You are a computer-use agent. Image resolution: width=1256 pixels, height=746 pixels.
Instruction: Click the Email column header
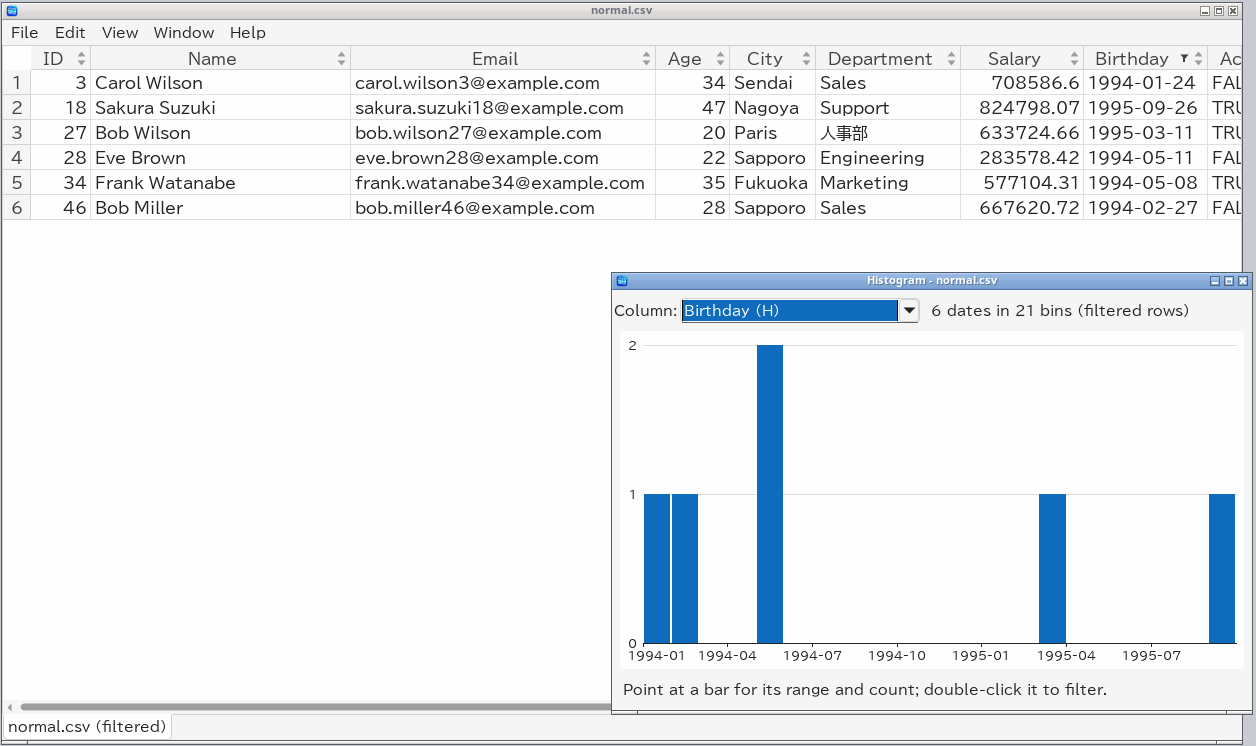click(503, 59)
